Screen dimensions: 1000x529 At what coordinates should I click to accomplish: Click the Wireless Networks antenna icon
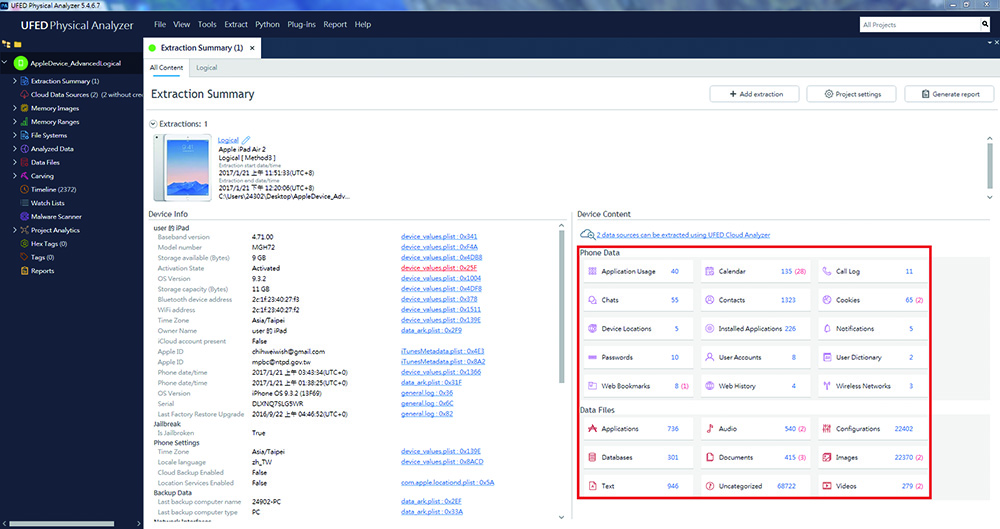click(x=827, y=386)
